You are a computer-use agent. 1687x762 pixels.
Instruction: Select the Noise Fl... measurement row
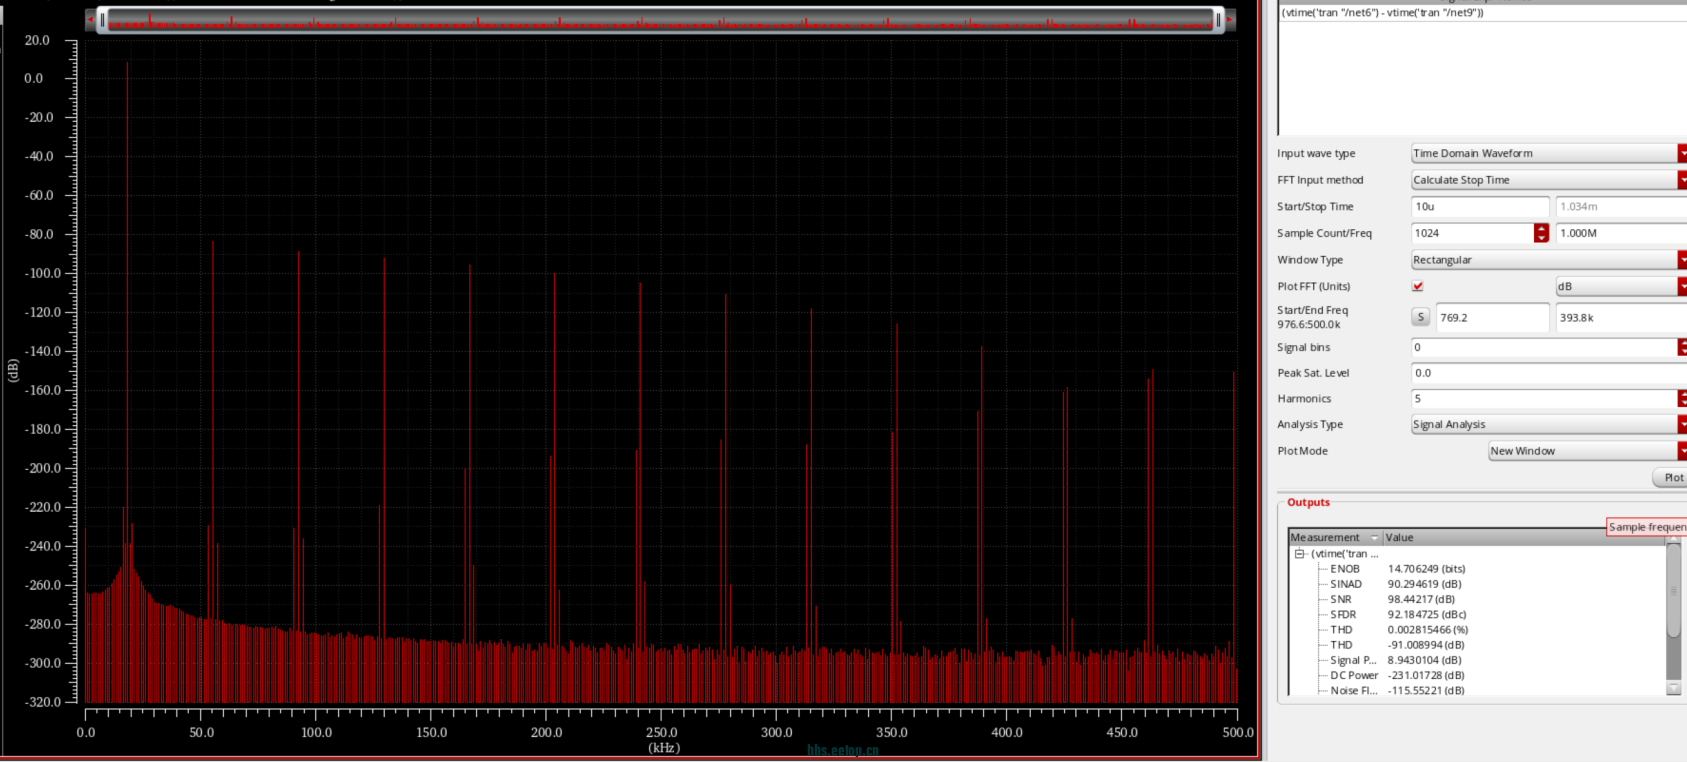(1476, 690)
